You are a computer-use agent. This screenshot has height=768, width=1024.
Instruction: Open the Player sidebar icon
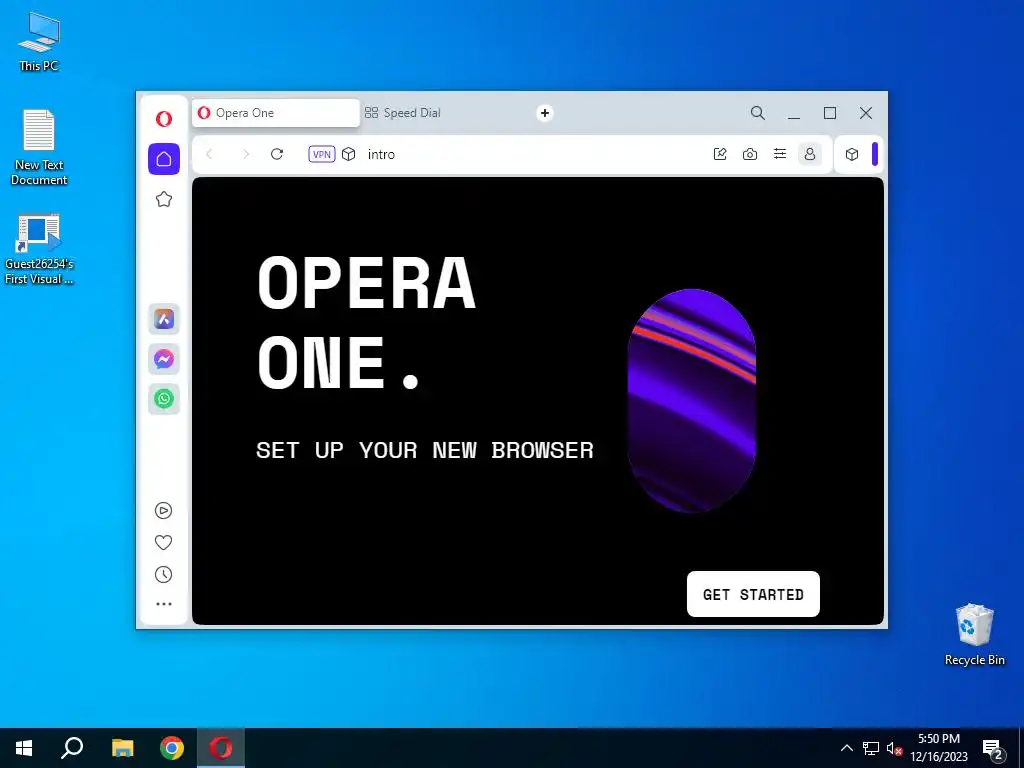[163, 511]
